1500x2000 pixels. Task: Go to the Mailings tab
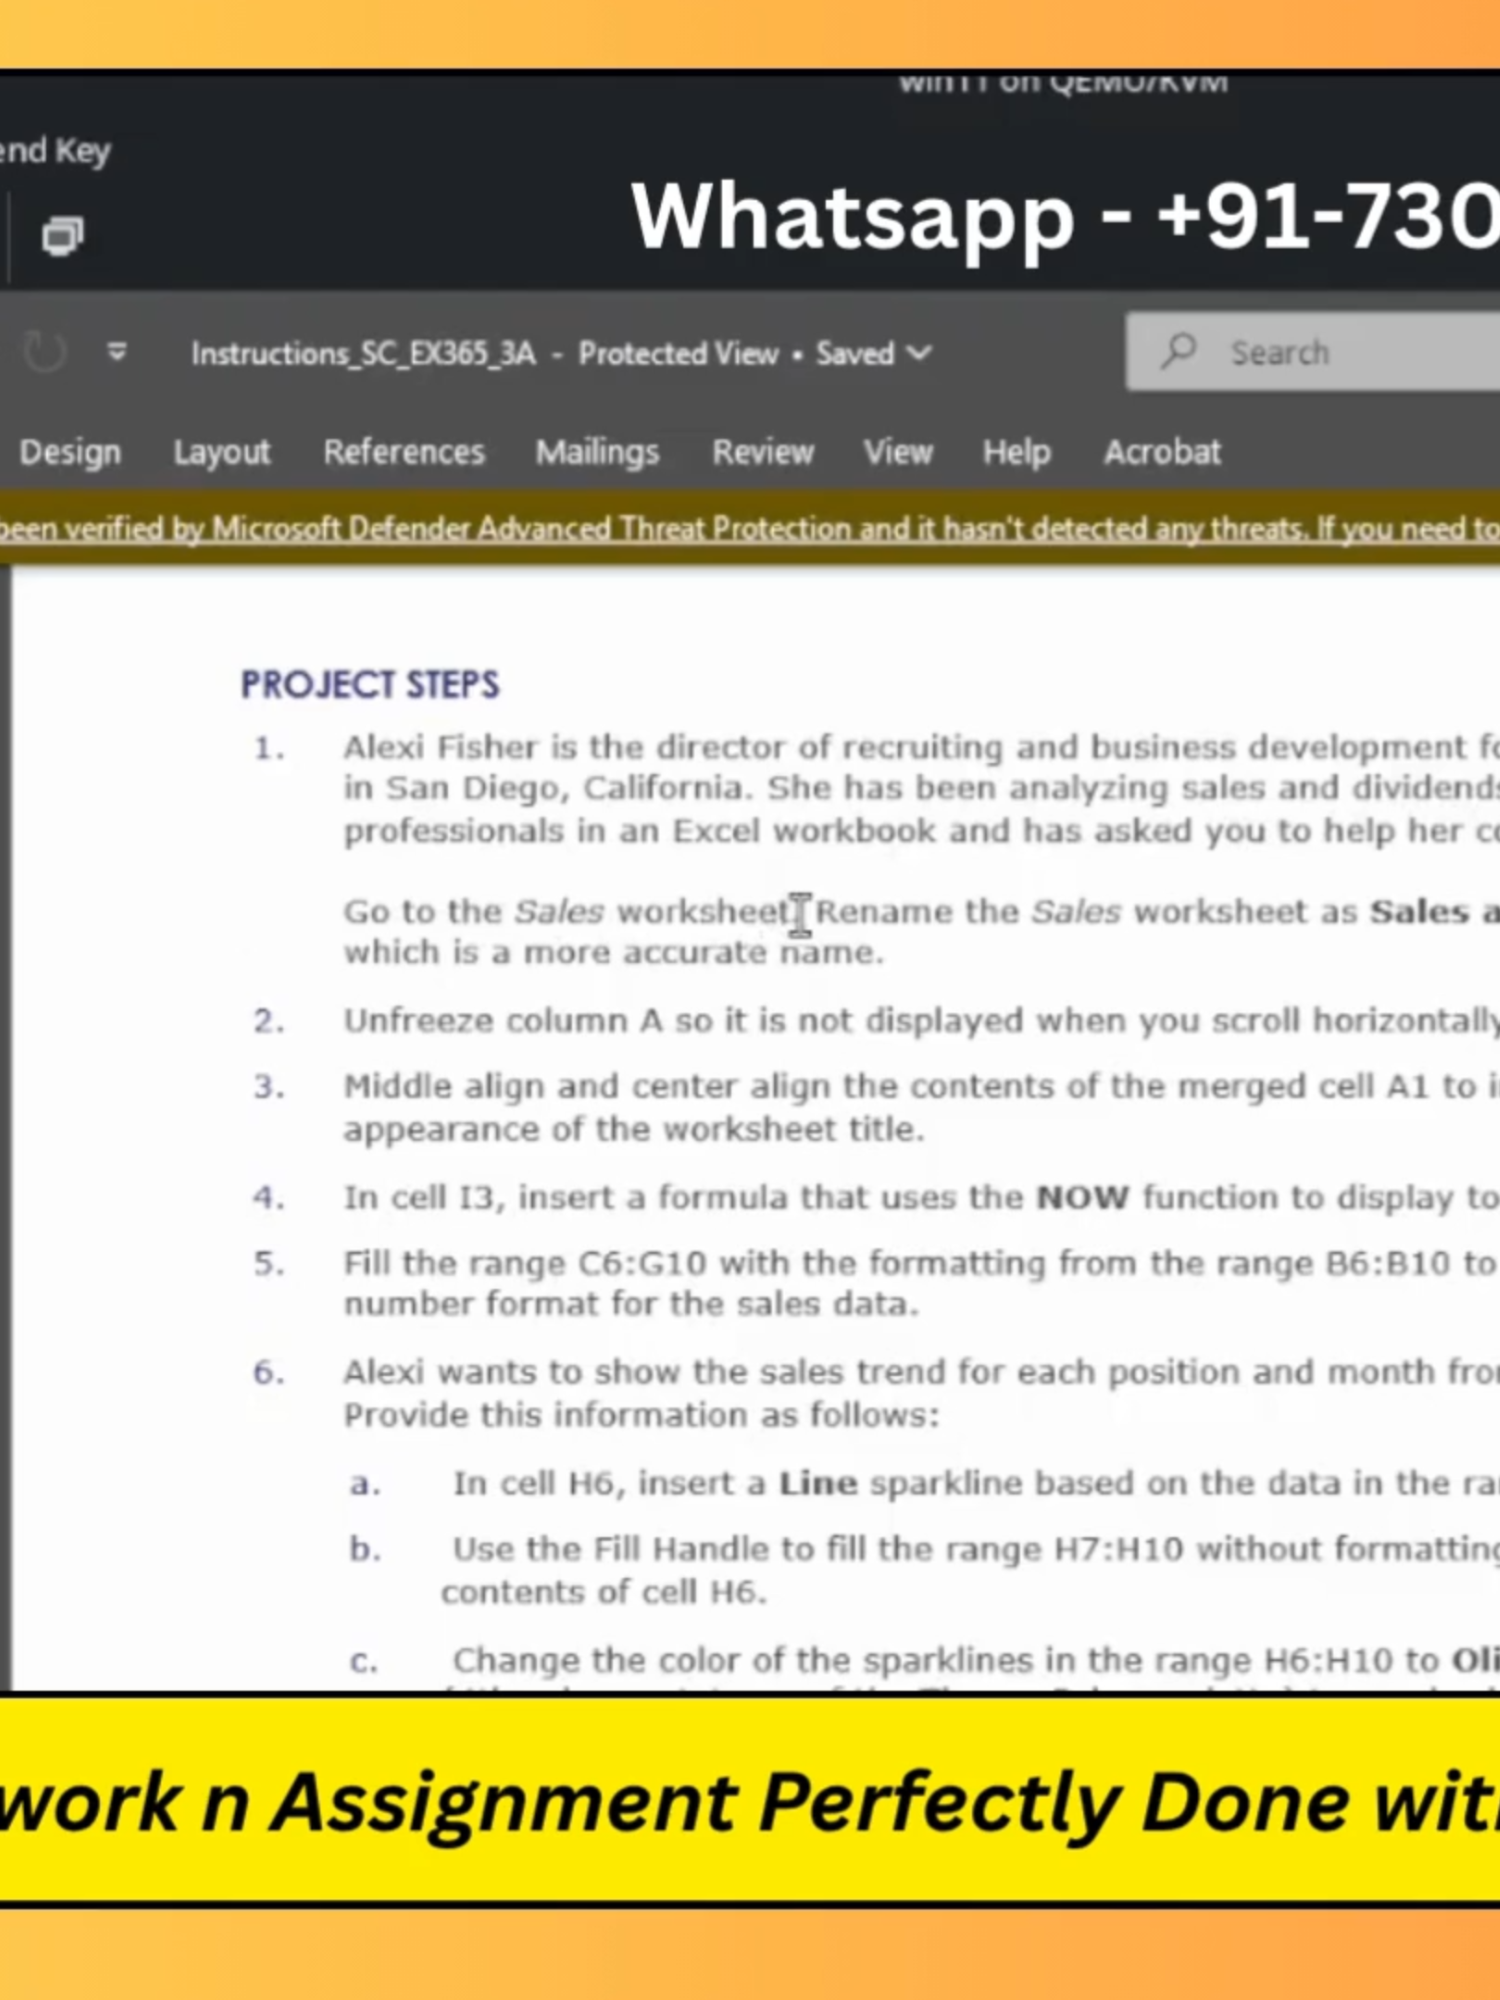coord(597,452)
